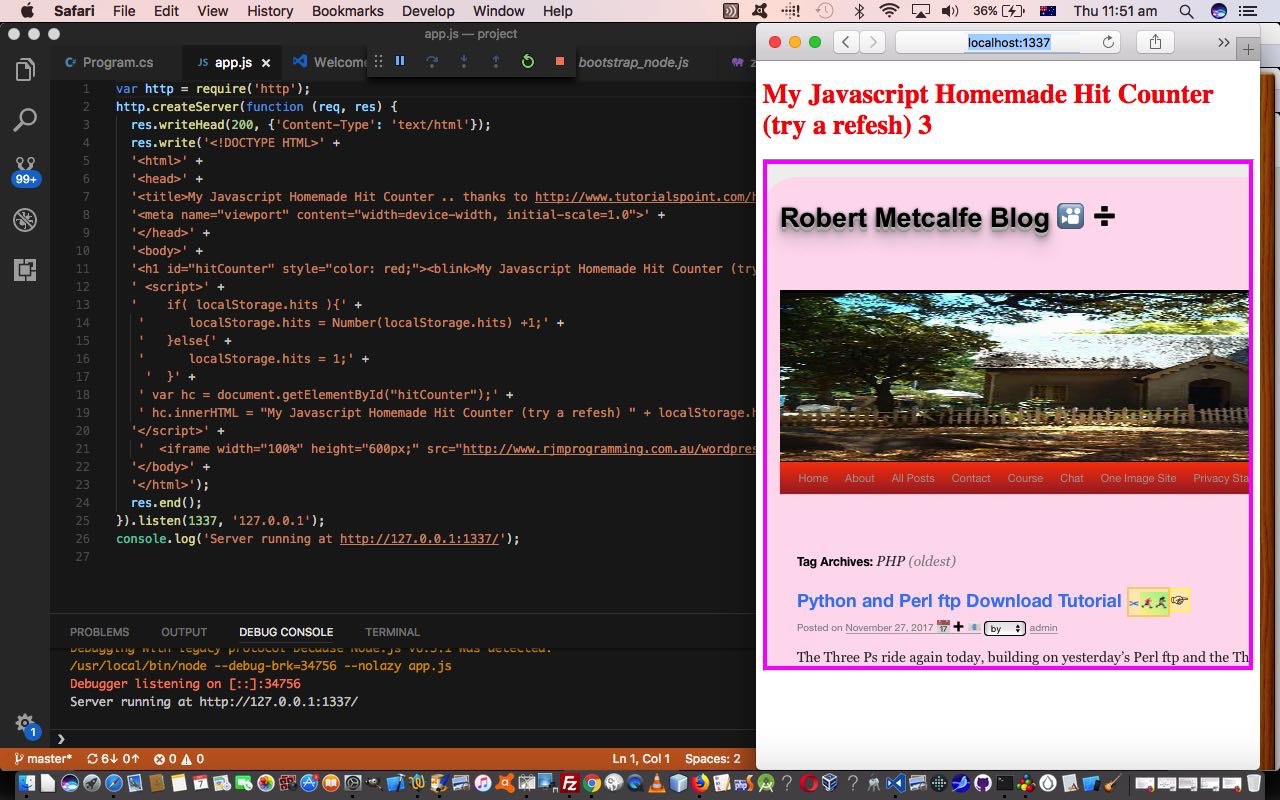Stop debugging with the red square icon
Image resolution: width=1280 pixels, height=800 pixels.
tap(557, 61)
